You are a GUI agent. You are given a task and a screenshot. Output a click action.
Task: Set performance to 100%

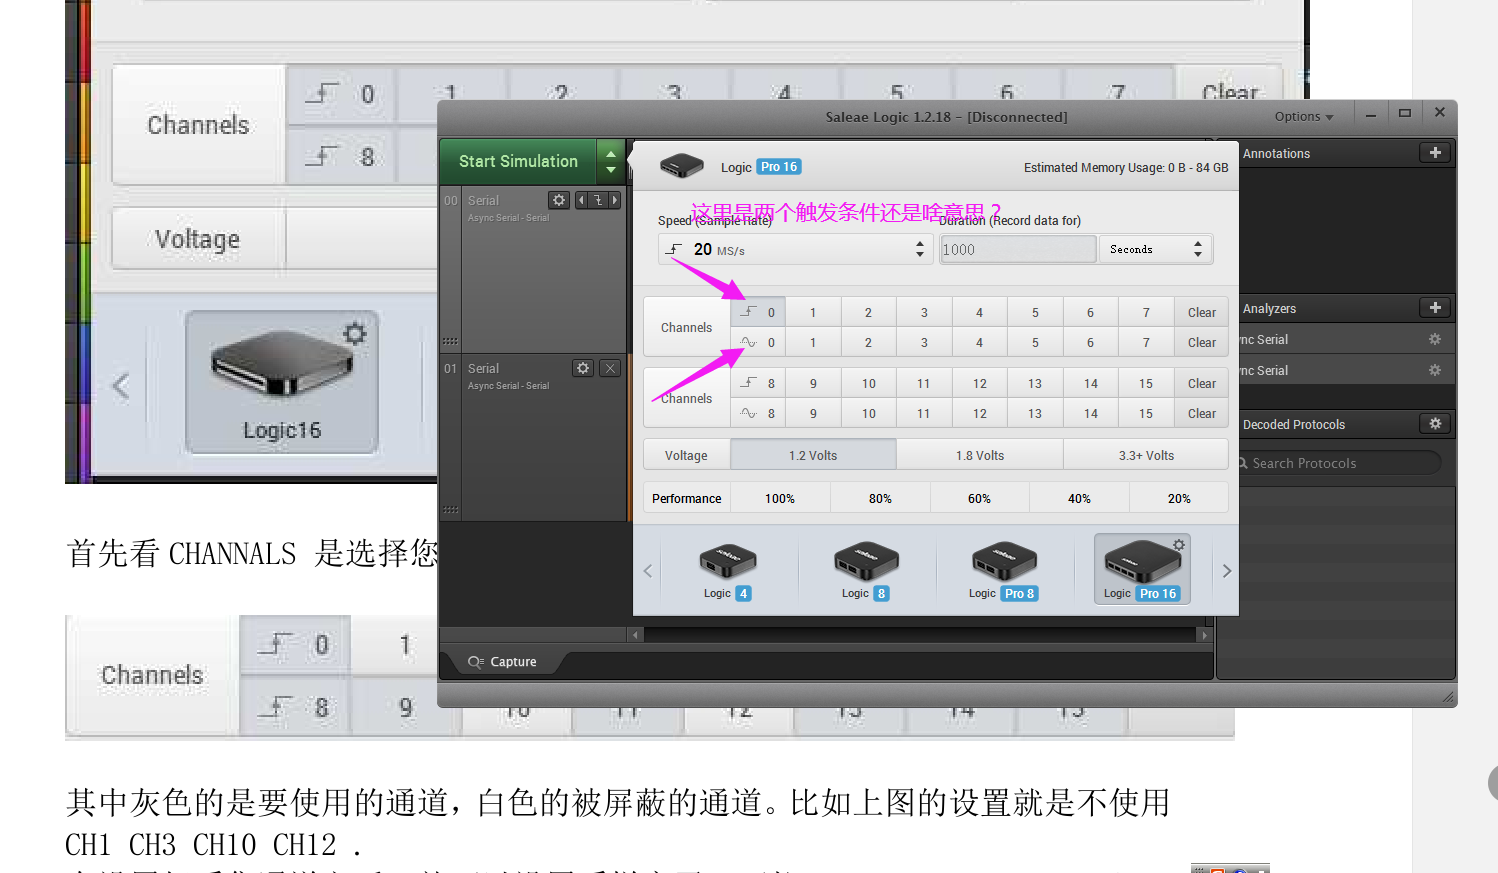pyautogui.click(x=780, y=498)
